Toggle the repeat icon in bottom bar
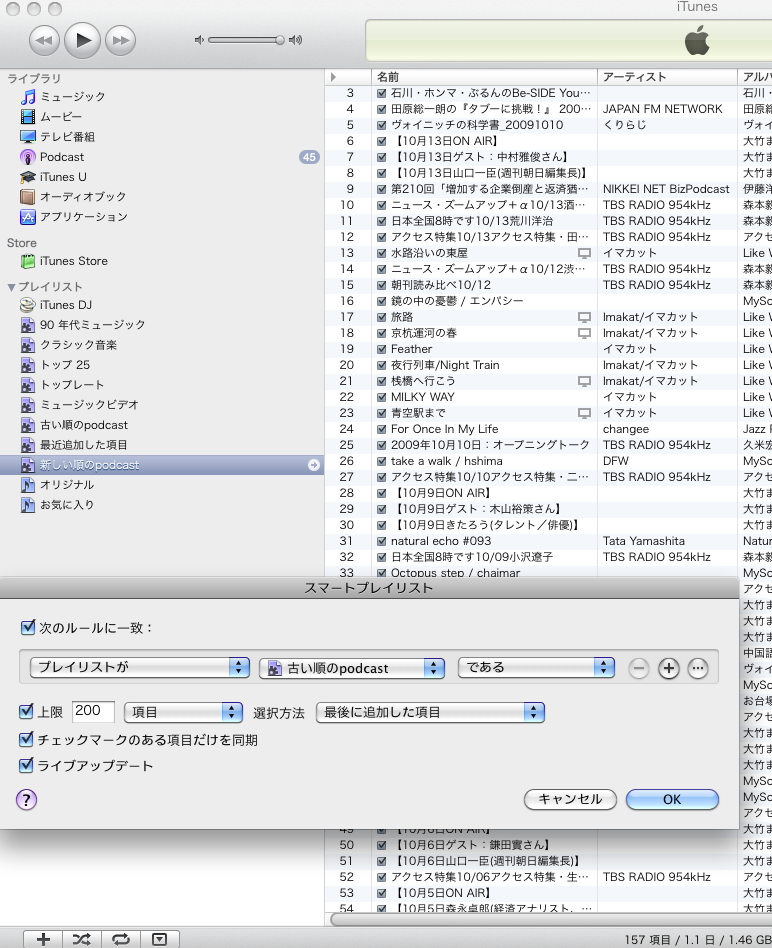 pos(121,939)
